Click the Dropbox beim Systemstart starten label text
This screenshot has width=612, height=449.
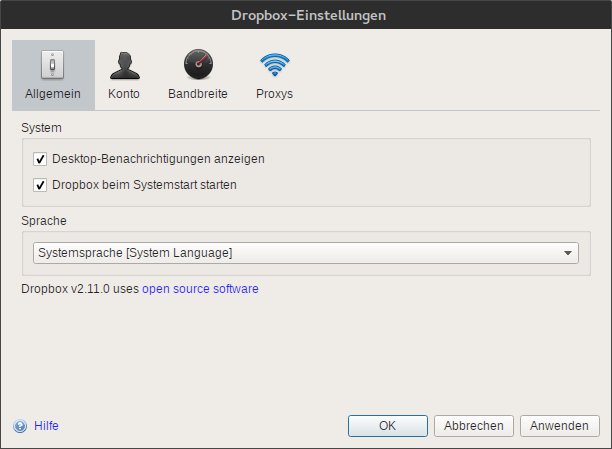(144, 185)
